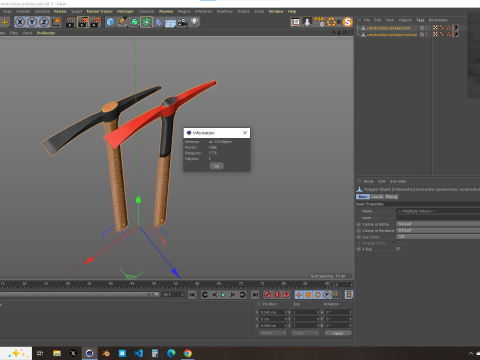
Task: Click OK in Information dialog
Action: click(x=217, y=166)
